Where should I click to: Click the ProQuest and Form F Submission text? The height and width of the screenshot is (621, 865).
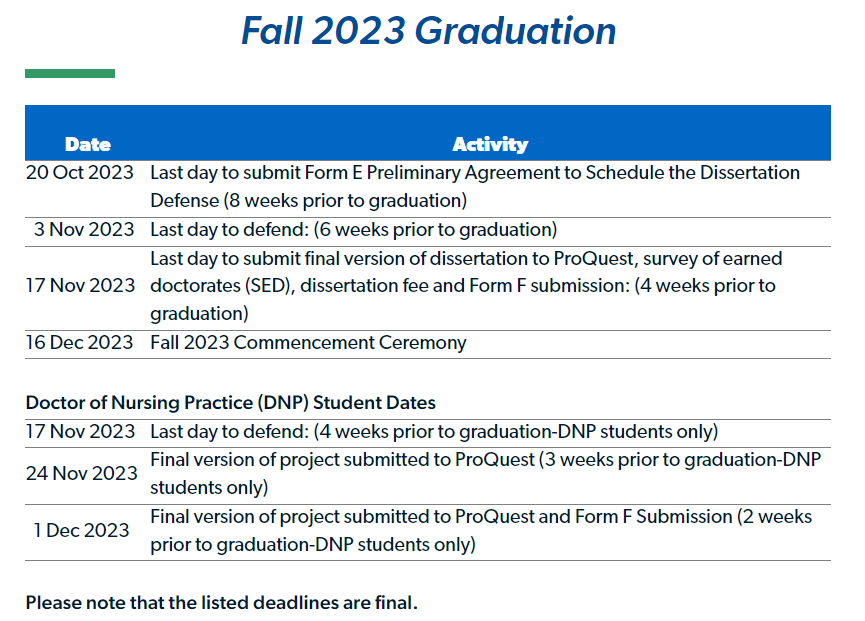tap(481, 530)
